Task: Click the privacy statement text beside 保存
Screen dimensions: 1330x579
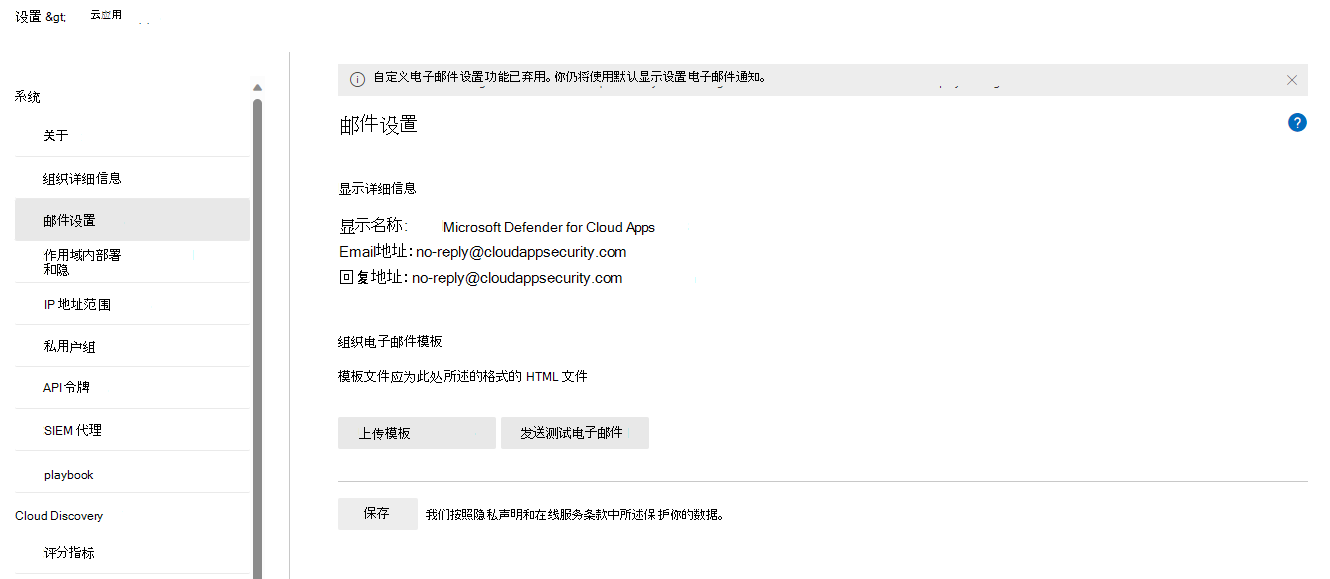Action: coord(574,515)
